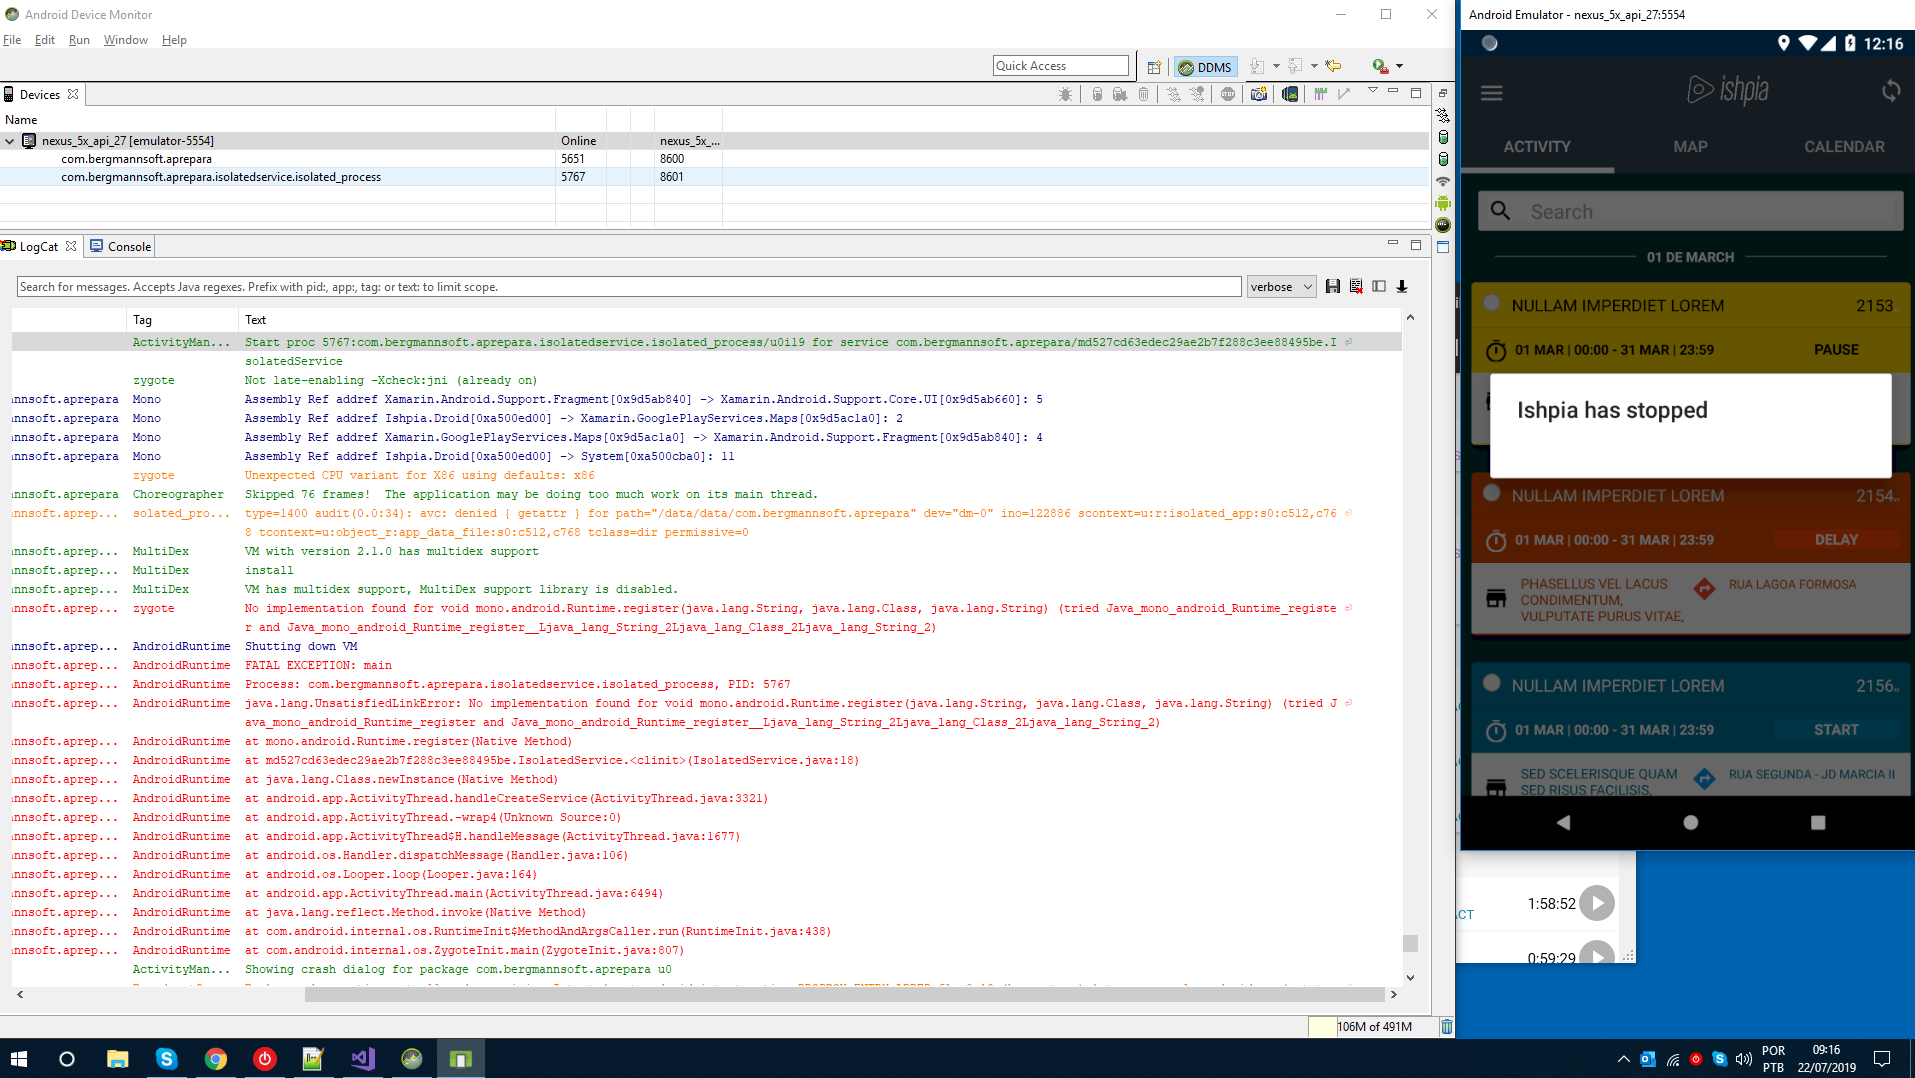The height and width of the screenshot is (1078, 1915).
Task: Take a device screenshot with the camera icon
Action: pos(1258,93)
